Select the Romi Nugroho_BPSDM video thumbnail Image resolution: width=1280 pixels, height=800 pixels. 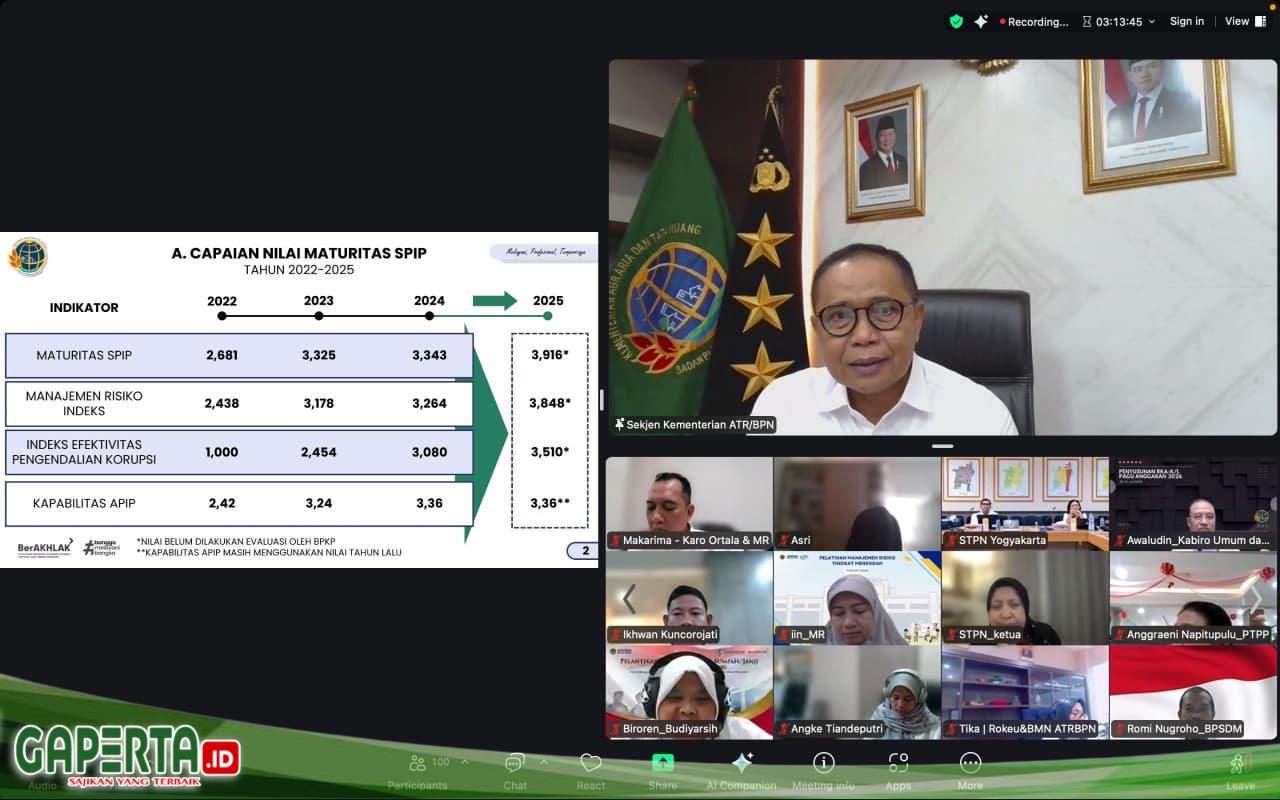coord(1193,692)
